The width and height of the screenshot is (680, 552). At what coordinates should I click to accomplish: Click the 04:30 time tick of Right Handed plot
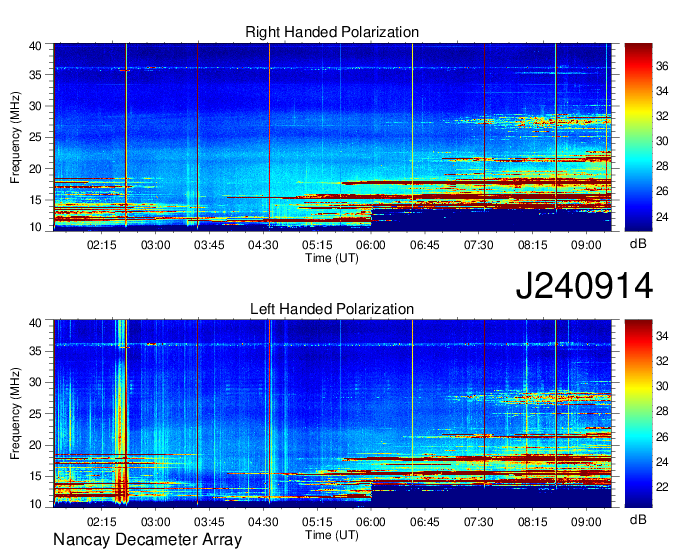pos(263,245)
